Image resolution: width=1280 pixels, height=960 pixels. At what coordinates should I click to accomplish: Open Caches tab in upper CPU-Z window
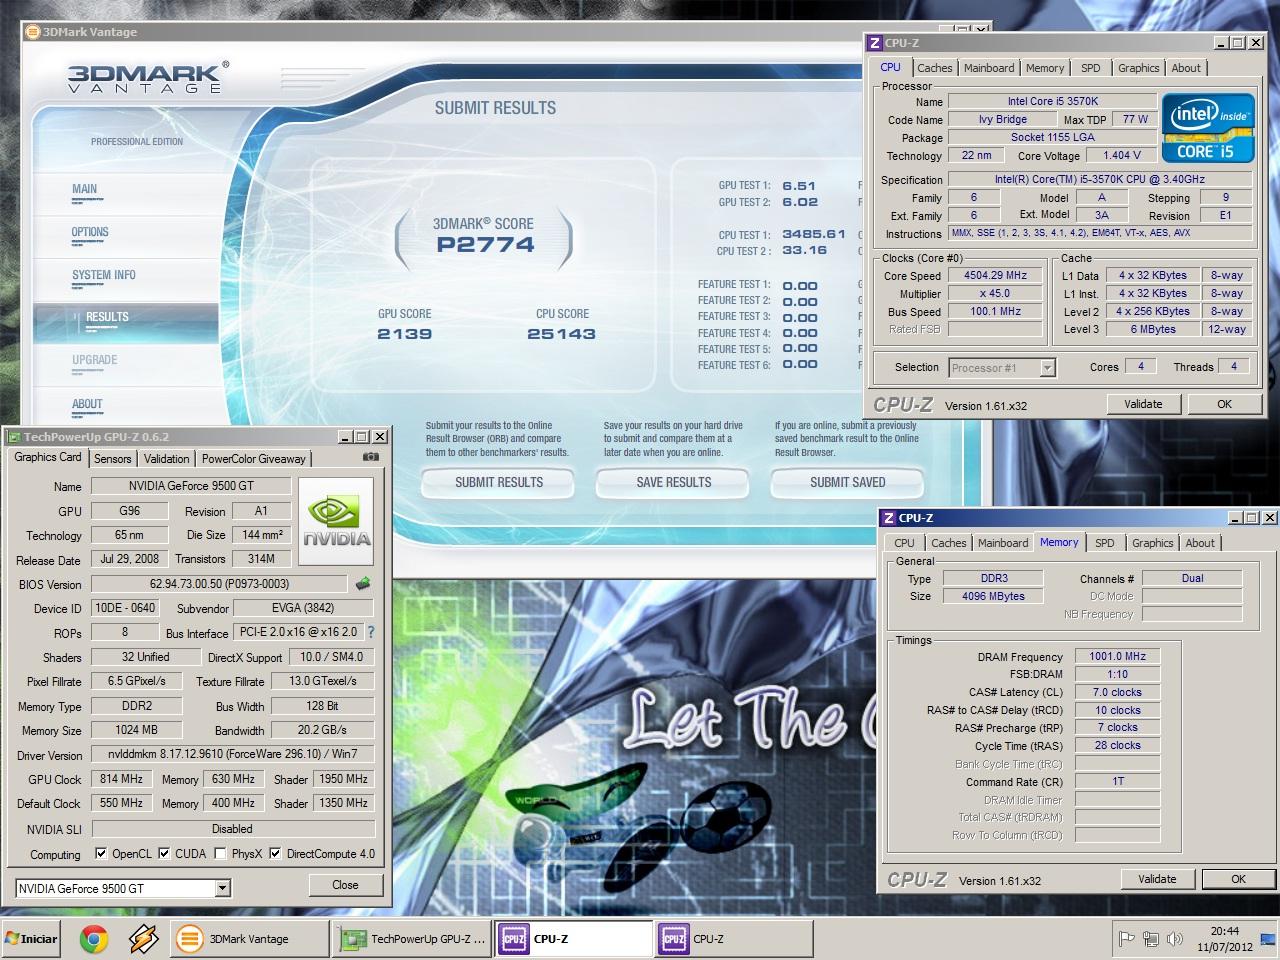(935, 68)
